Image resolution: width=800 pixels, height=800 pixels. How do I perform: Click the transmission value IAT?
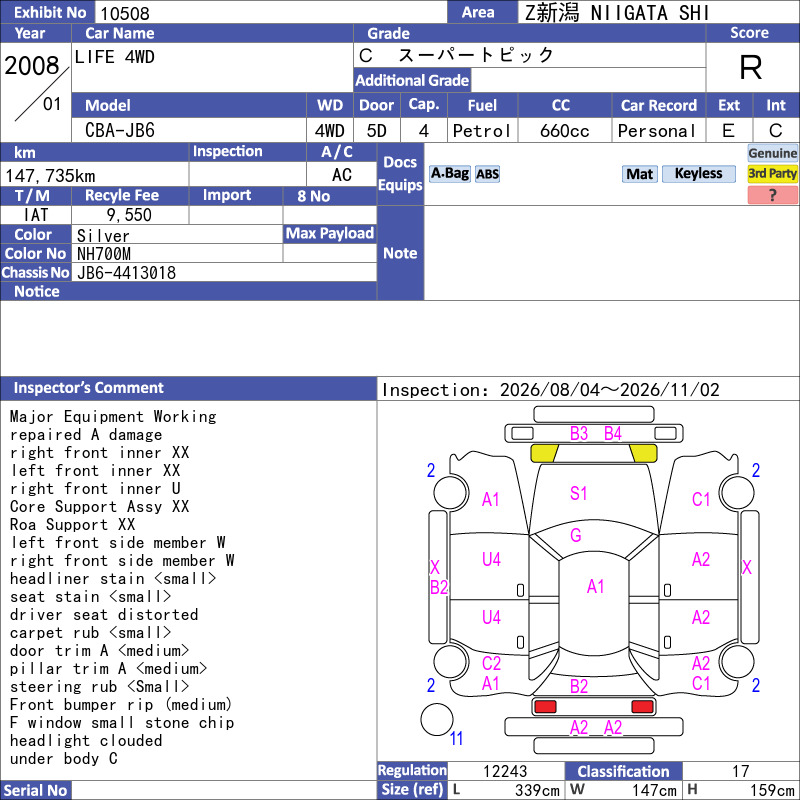point(36,215)
